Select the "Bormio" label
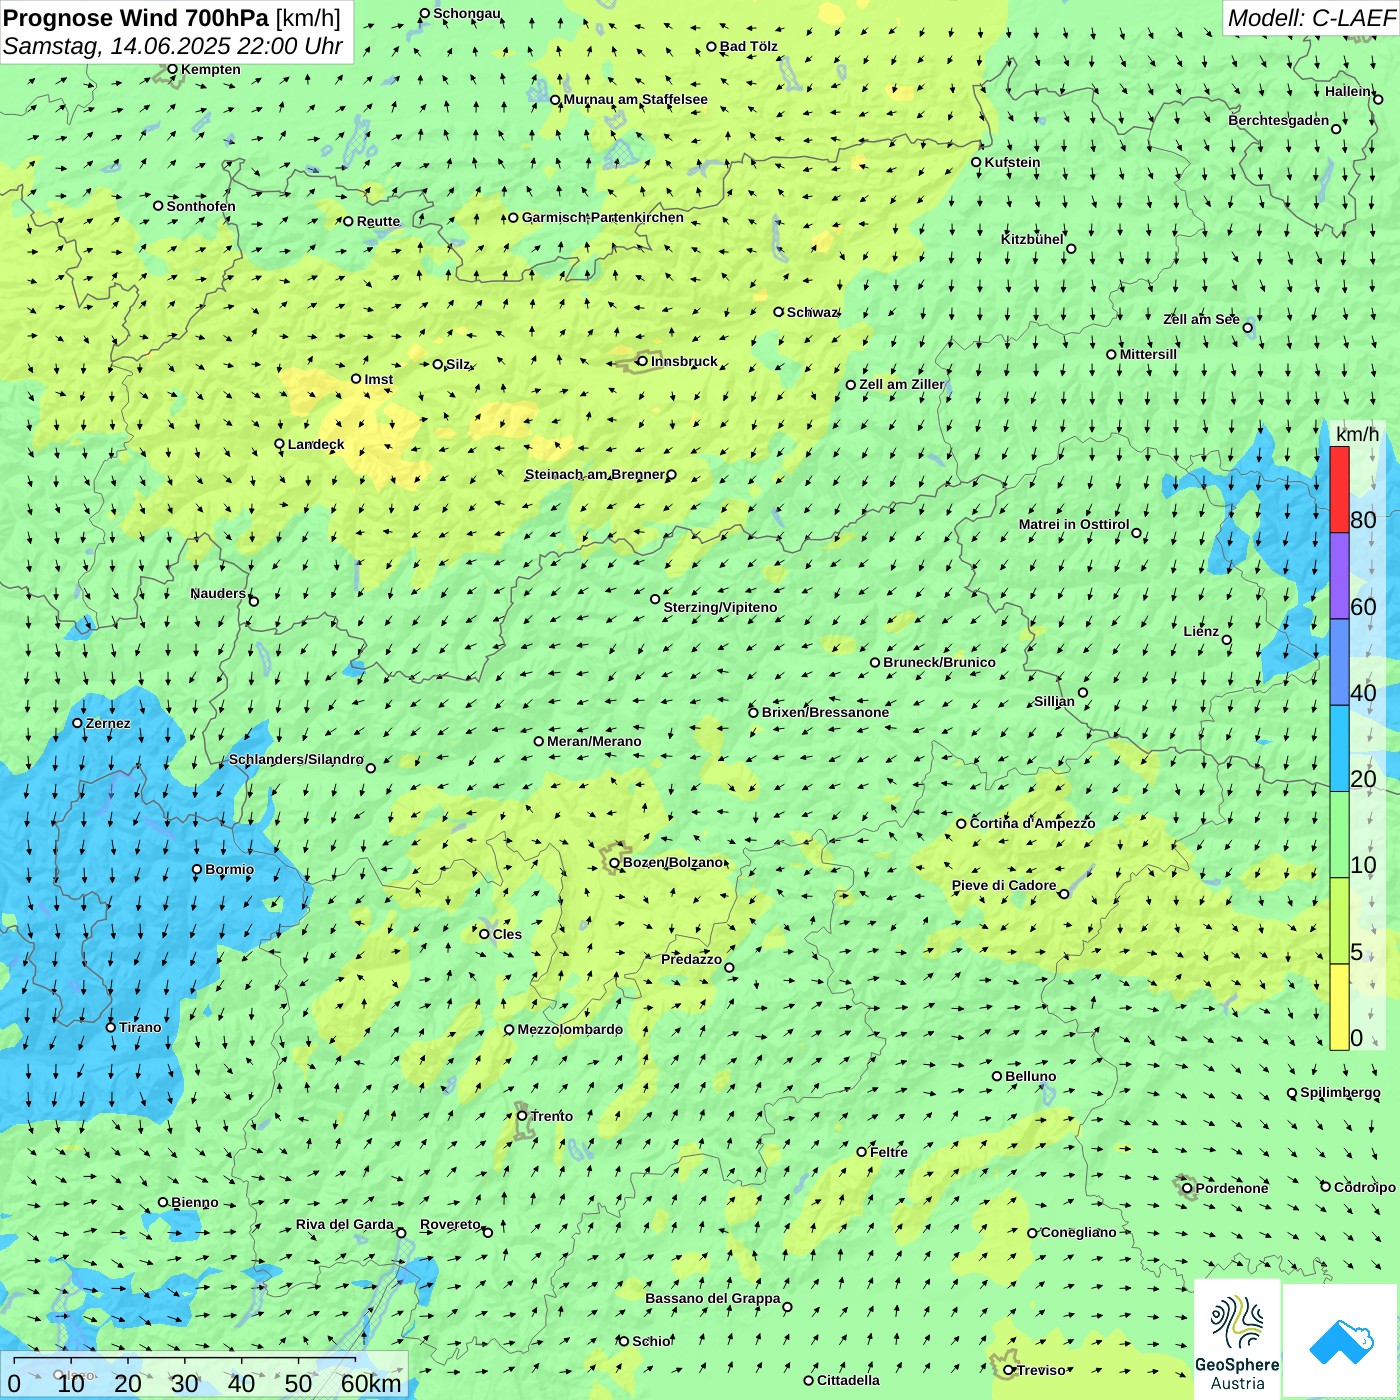Image resolution: width=1400 pixels, height=1400 pixels. tap(229, 869)
